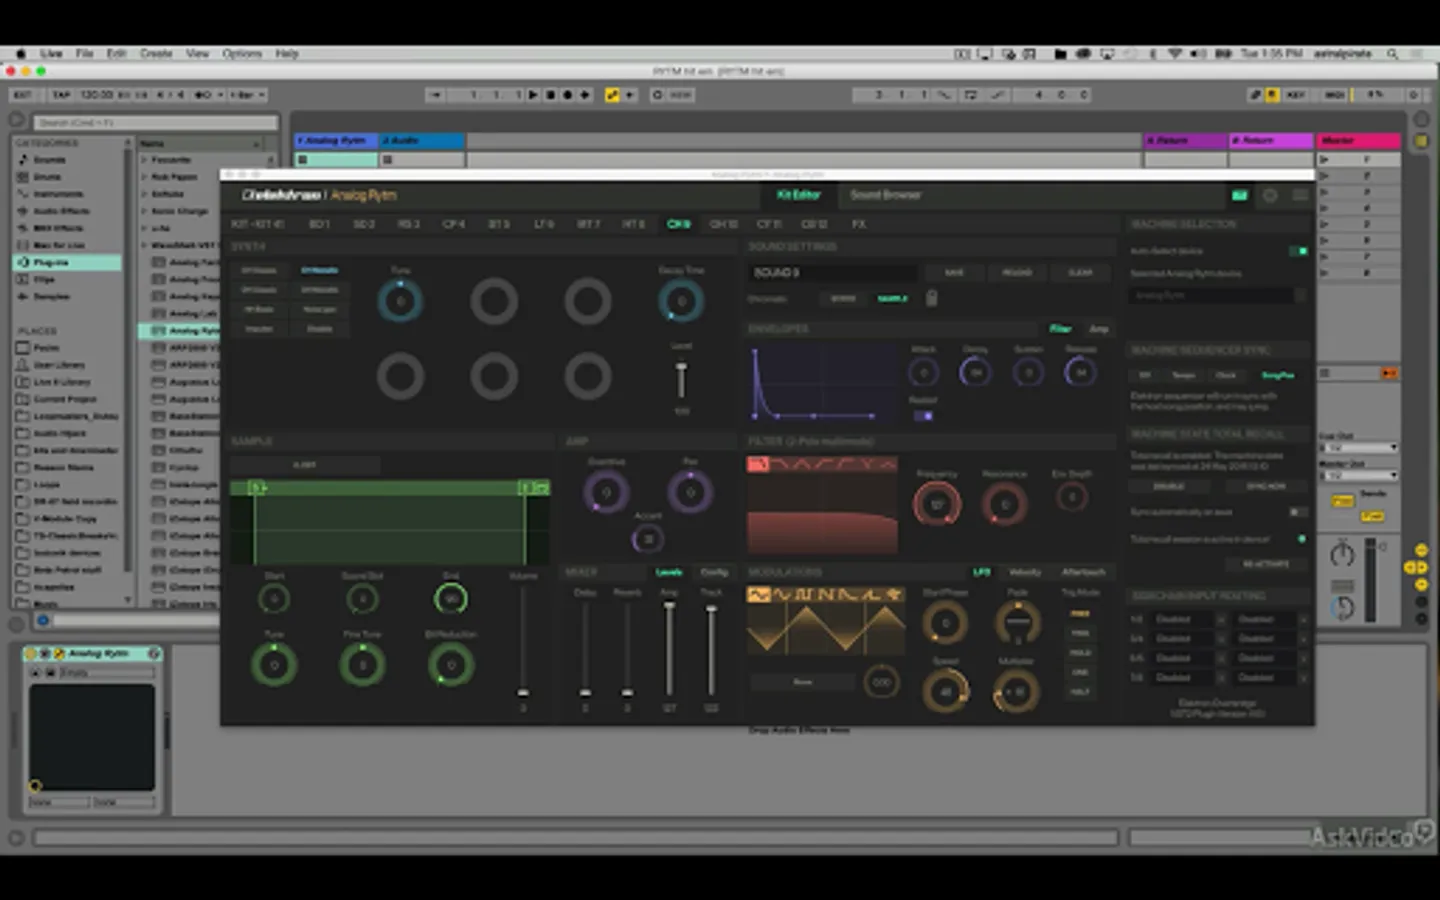This screenshot has width=1440, height=900.
Task: Click the record button in Ableton transport
Action: pos(567,95)
